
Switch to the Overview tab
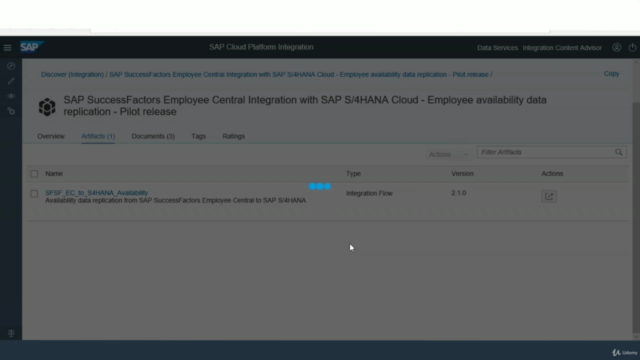pos(51,136)
